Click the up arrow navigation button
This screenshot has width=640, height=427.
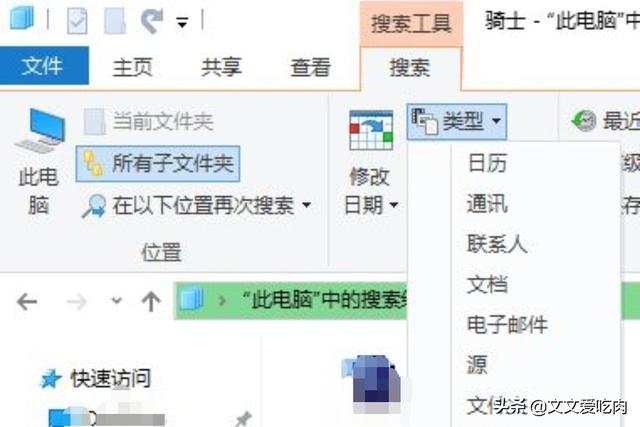[x=151, y=301]
